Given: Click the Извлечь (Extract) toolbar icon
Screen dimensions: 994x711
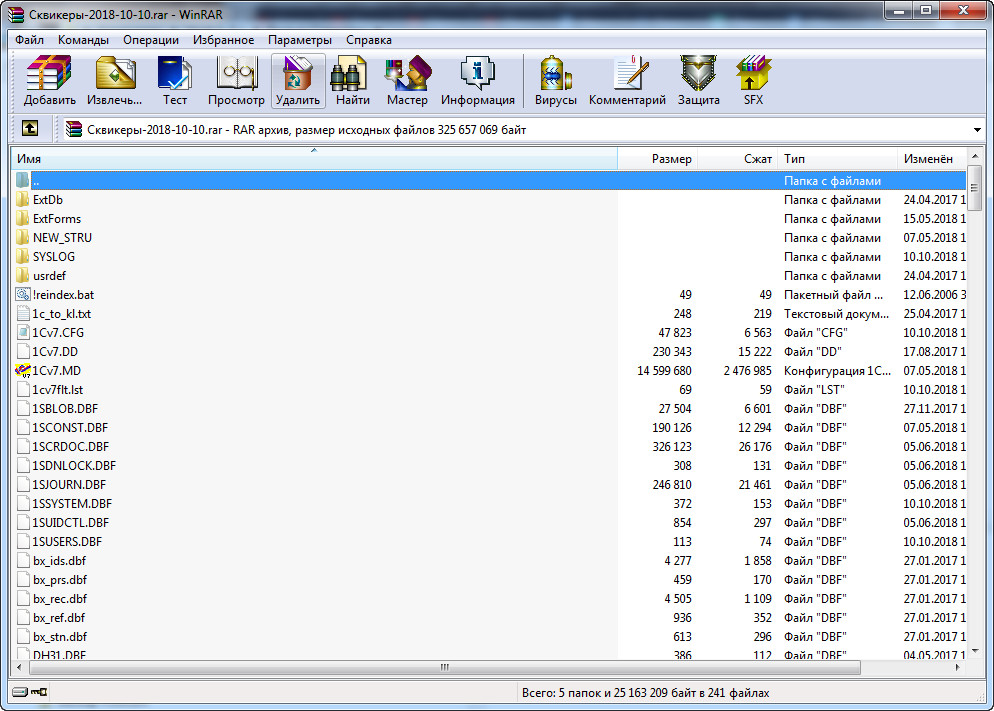Looking at the screenshot, I should (x=115, y=80).
